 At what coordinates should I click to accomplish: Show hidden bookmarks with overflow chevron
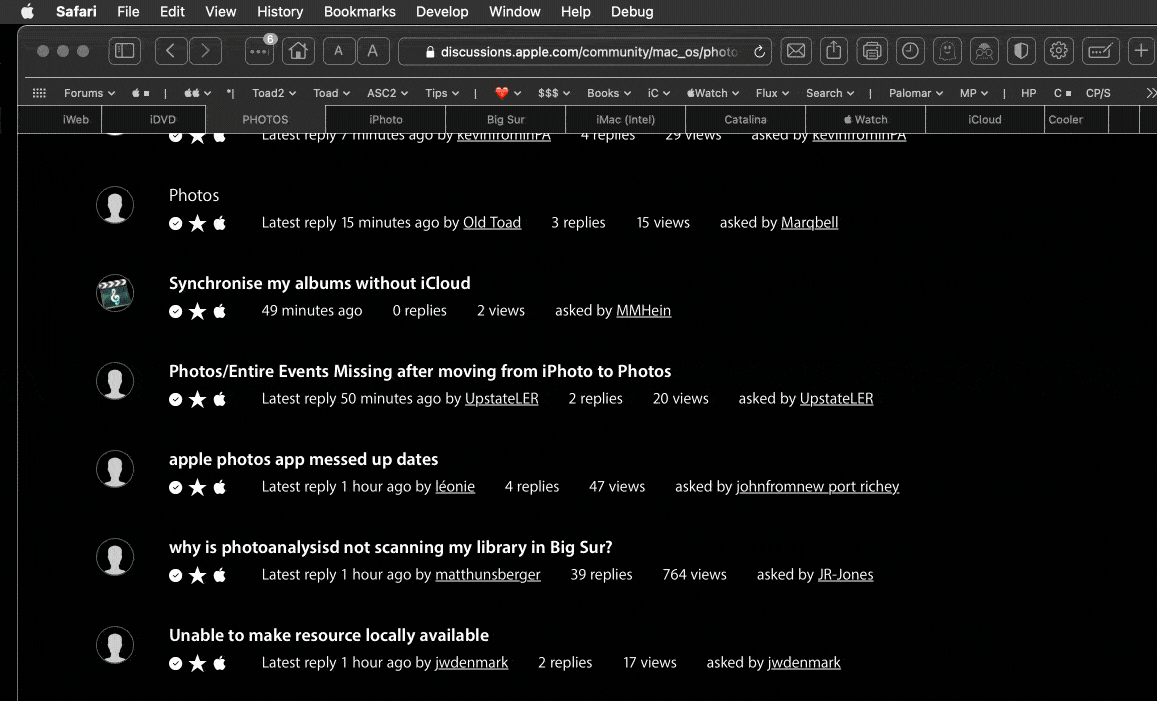1150,93
